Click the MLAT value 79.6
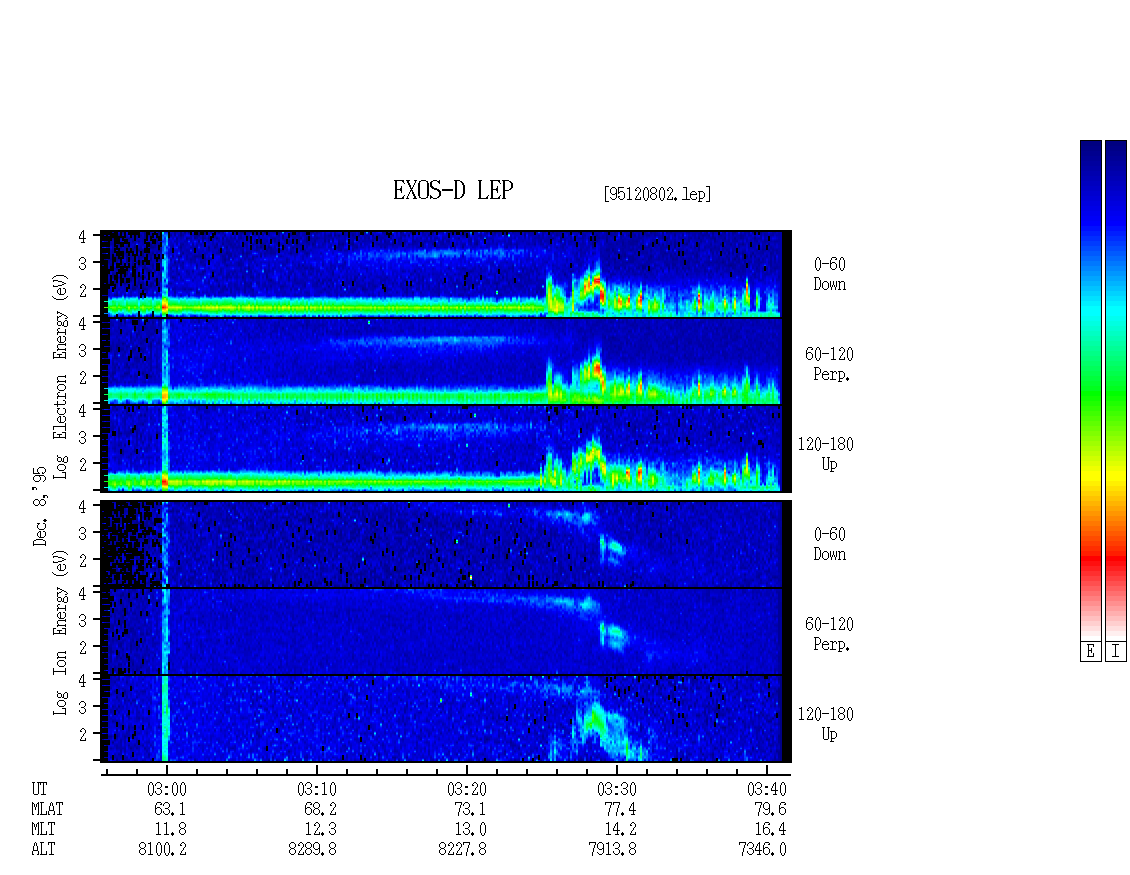 point(770,809)
